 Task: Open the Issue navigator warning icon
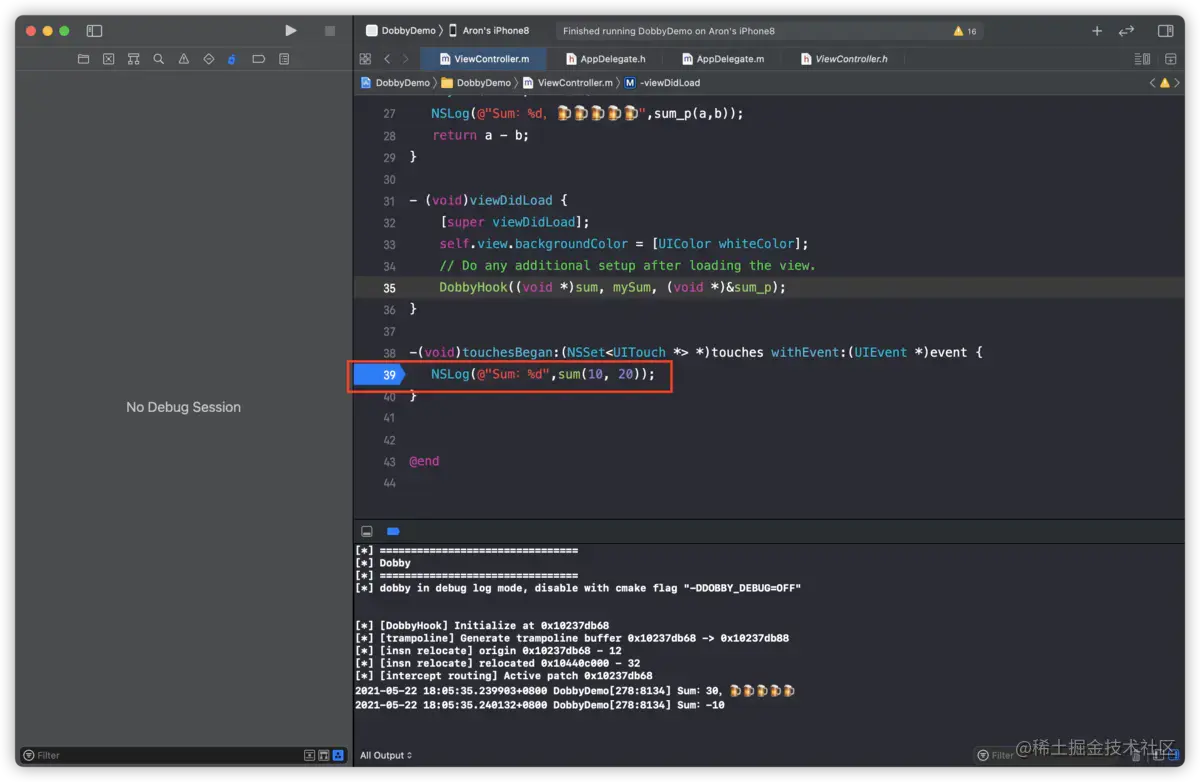183,59
